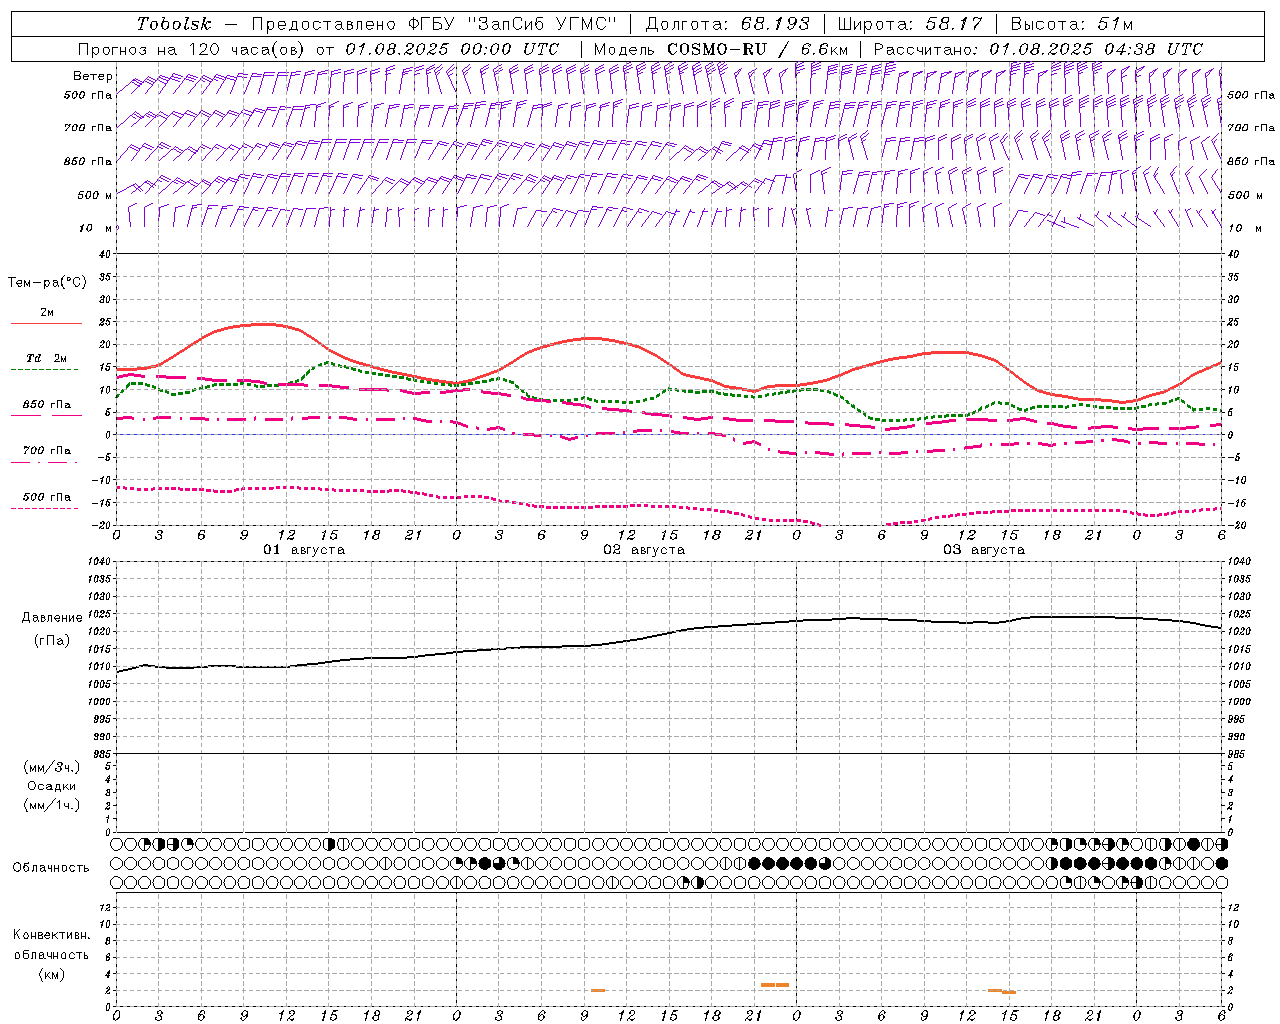Click the "Рассчитано: 01.08.2025 04:38 UTC" text
The image size is (1280, 1024).
(1038, 49)
